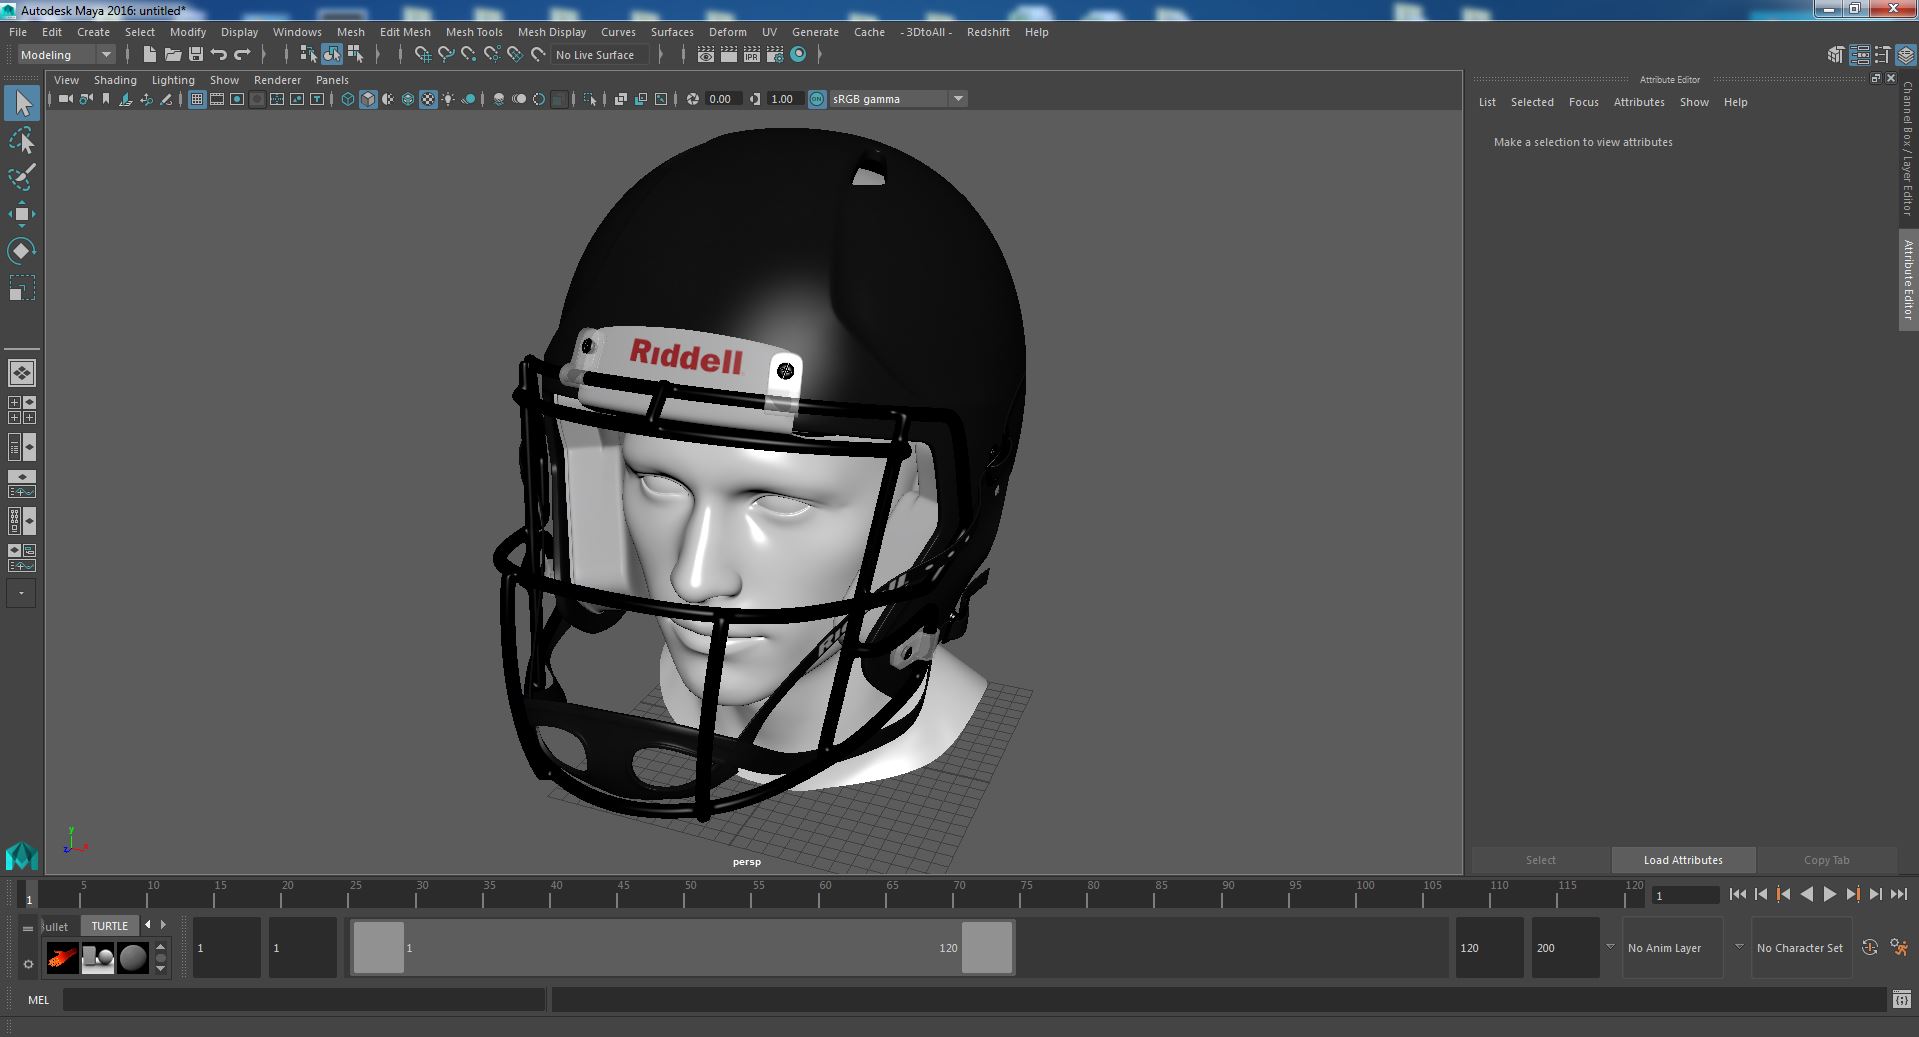Screen dimensions: 1919x1037
Task: Activate the Lasso select tool
Action: point(22,141)
